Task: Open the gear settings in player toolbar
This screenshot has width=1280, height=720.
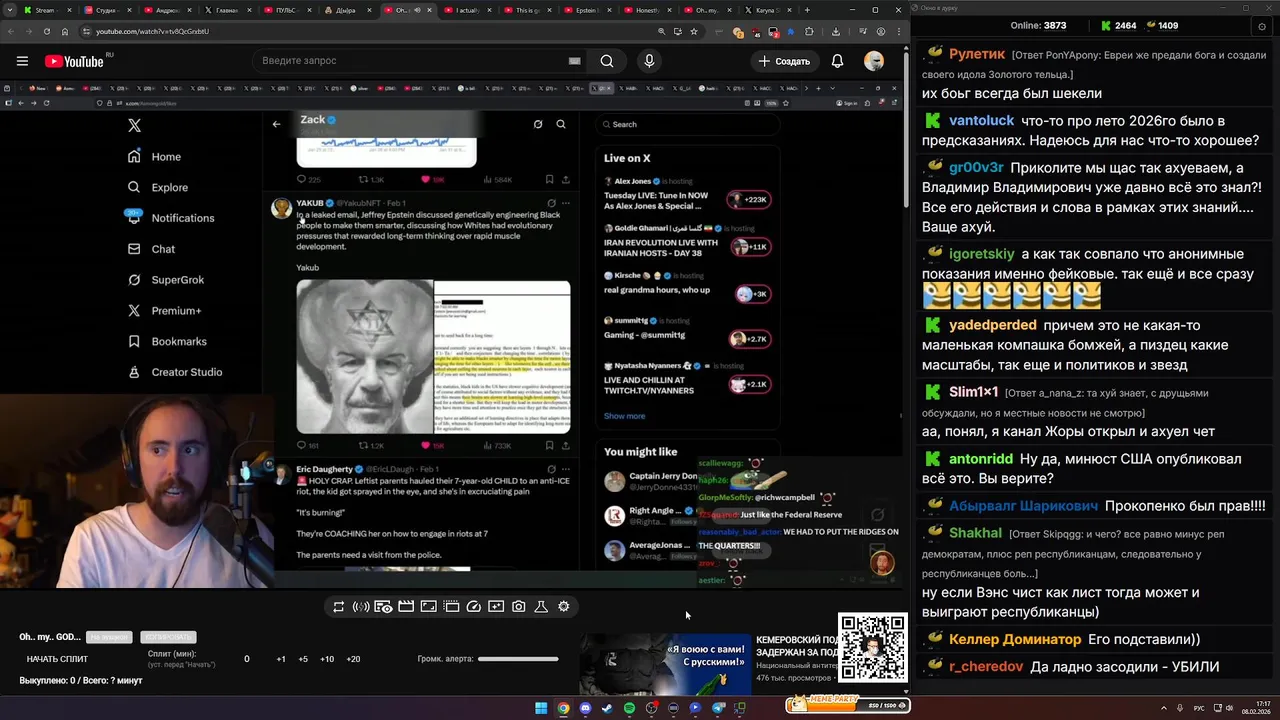Action: [x=564, y=607]
